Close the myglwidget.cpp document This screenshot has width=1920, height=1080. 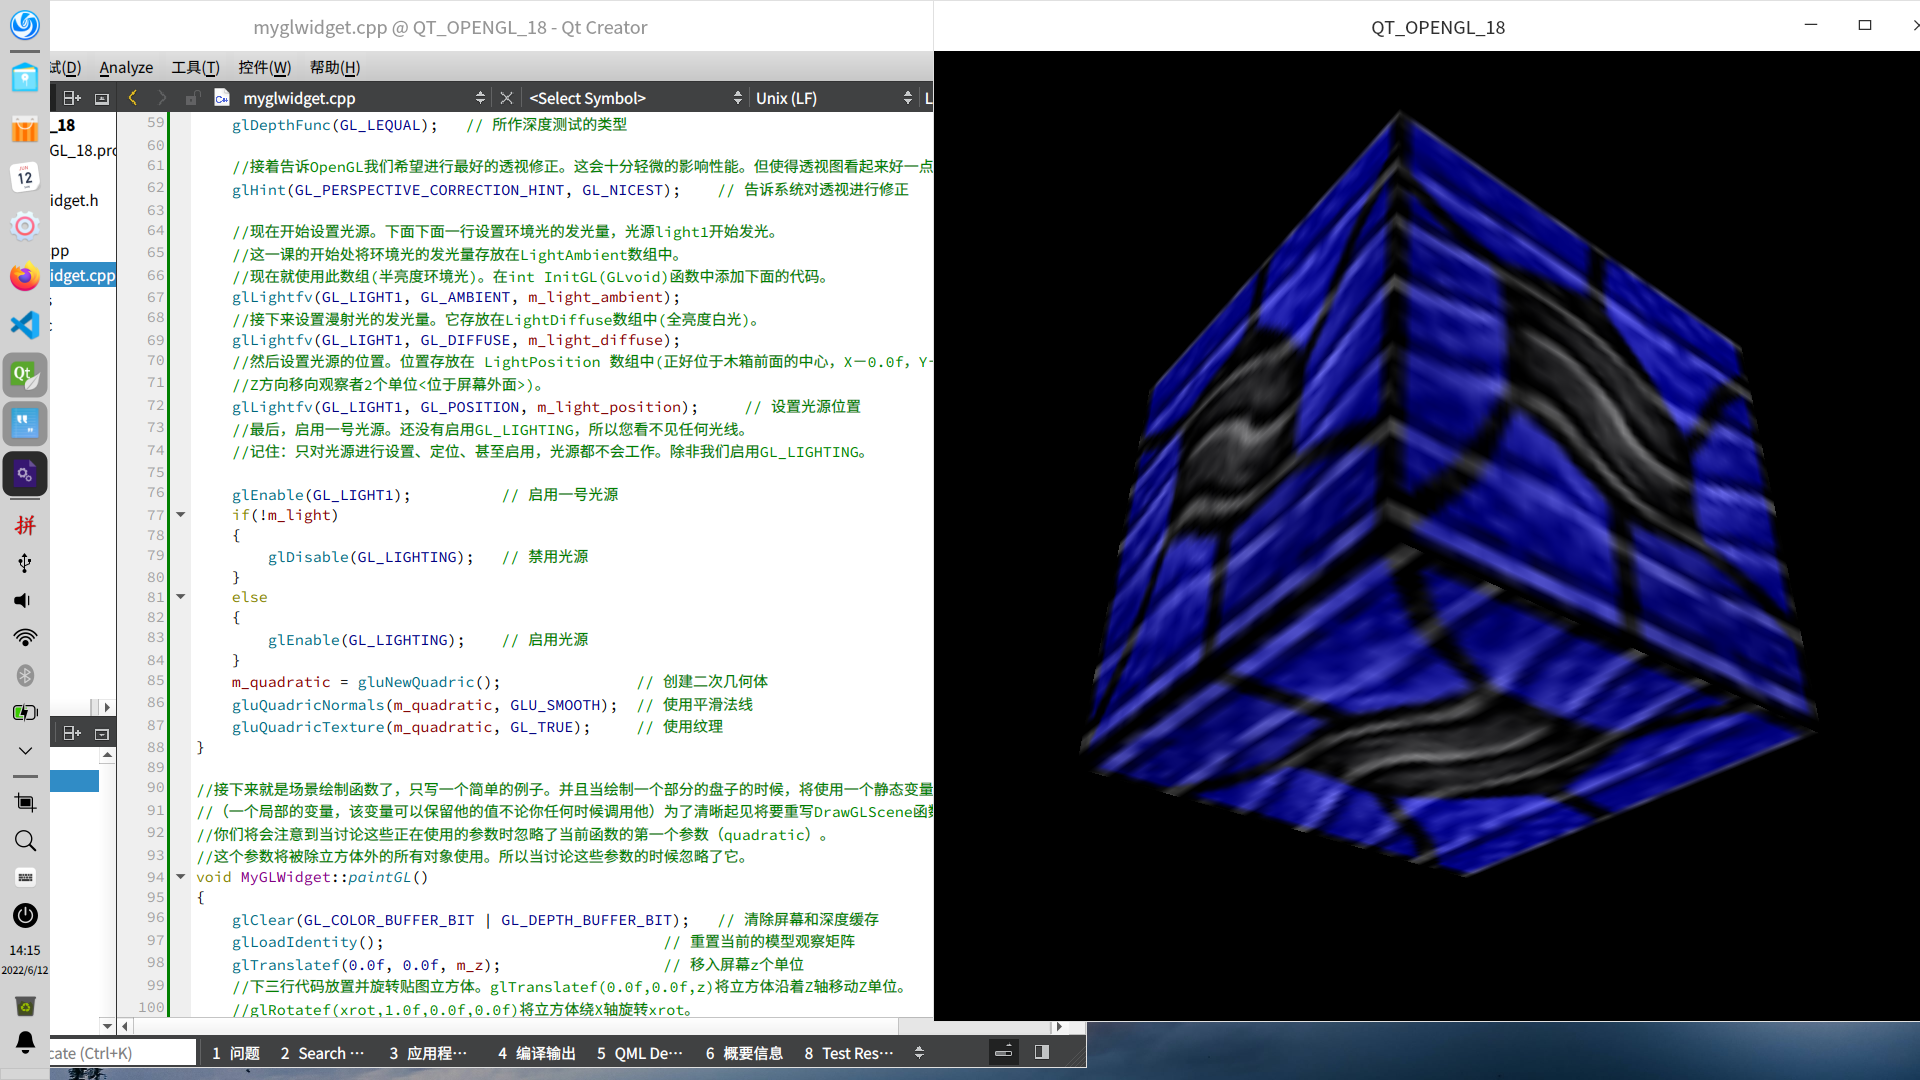coord(506,98)
